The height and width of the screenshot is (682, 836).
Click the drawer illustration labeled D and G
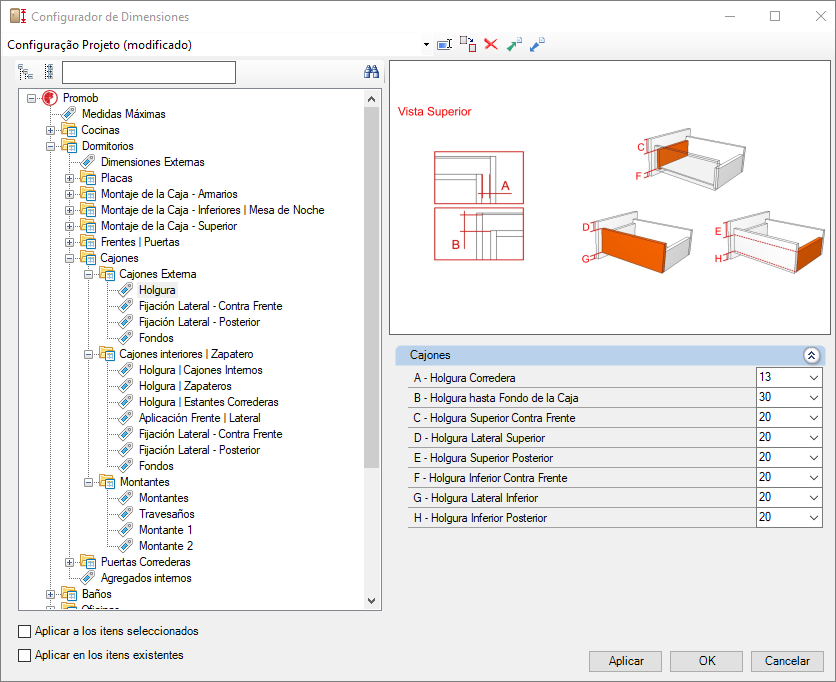(x=637, y=242)
